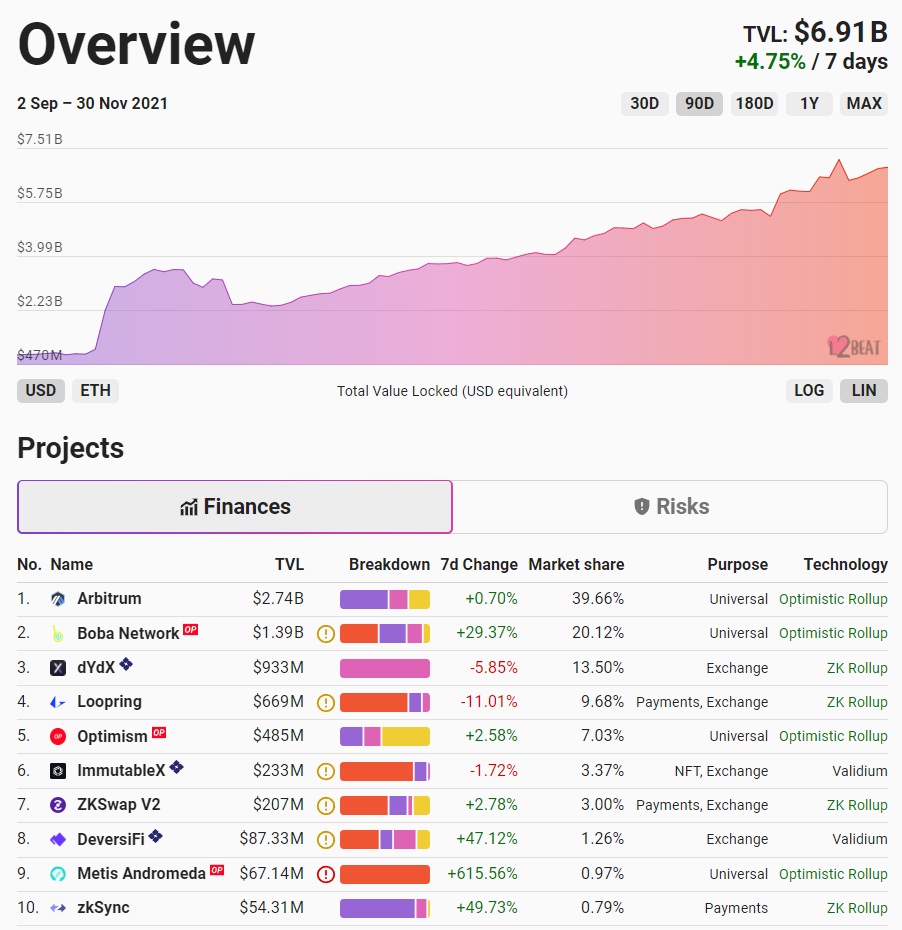Screen dimensions: 902x930
Task: Click the ImmutableX logo icon
Action: tap(58, 771)
